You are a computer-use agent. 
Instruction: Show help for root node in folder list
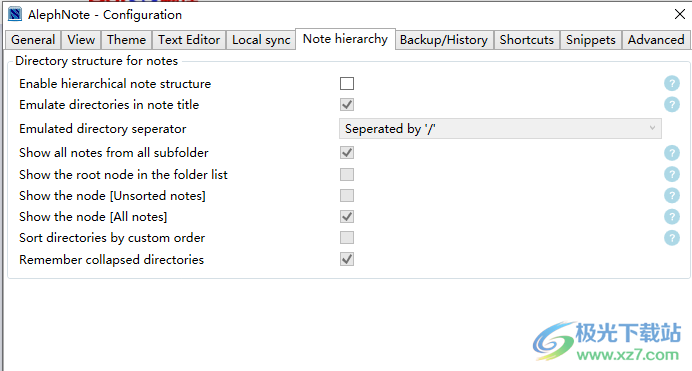pyautogui.click(x=672, y=174)
